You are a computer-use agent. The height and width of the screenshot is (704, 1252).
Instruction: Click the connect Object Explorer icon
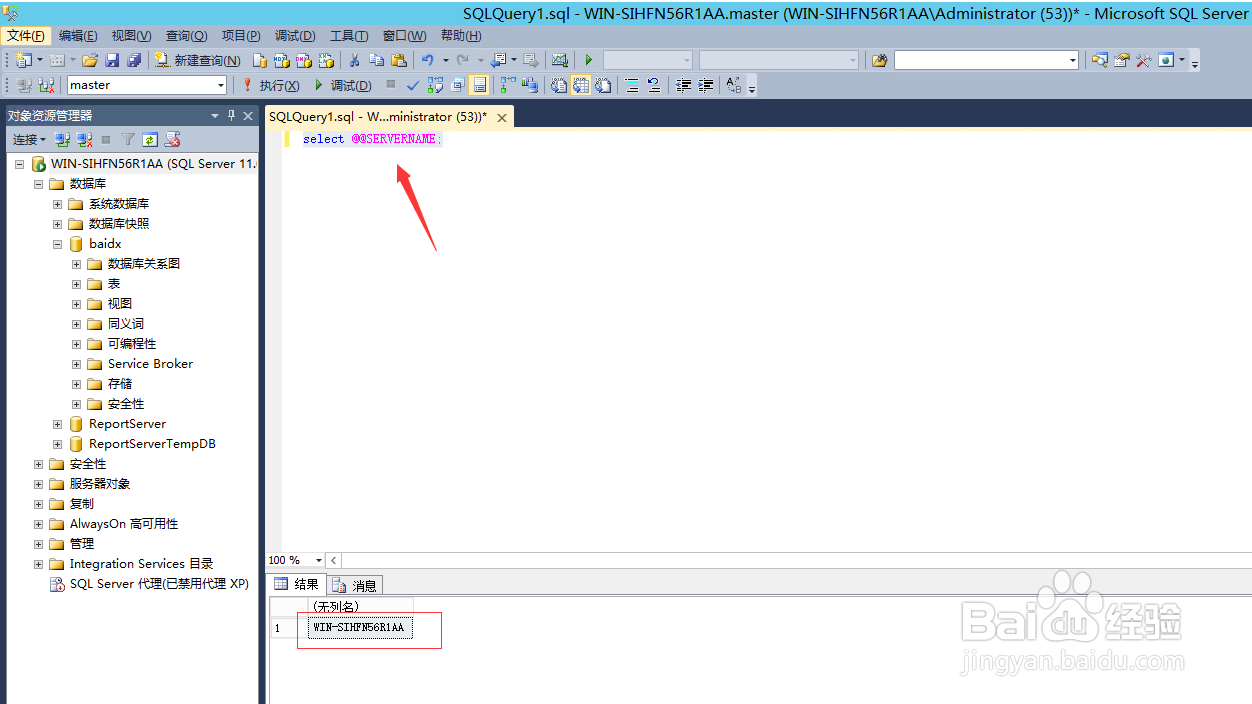coord(62,139)
